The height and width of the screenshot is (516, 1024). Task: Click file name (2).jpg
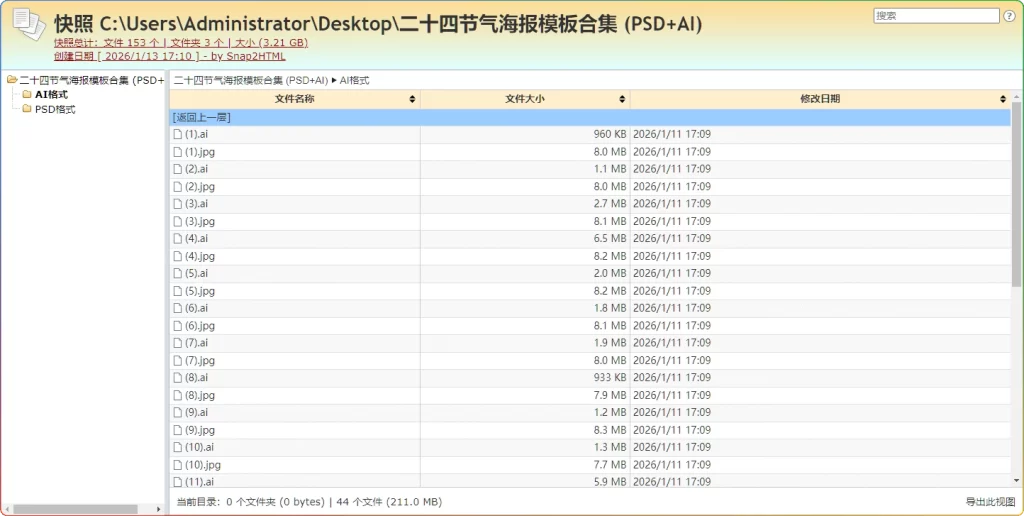[200, 186]
